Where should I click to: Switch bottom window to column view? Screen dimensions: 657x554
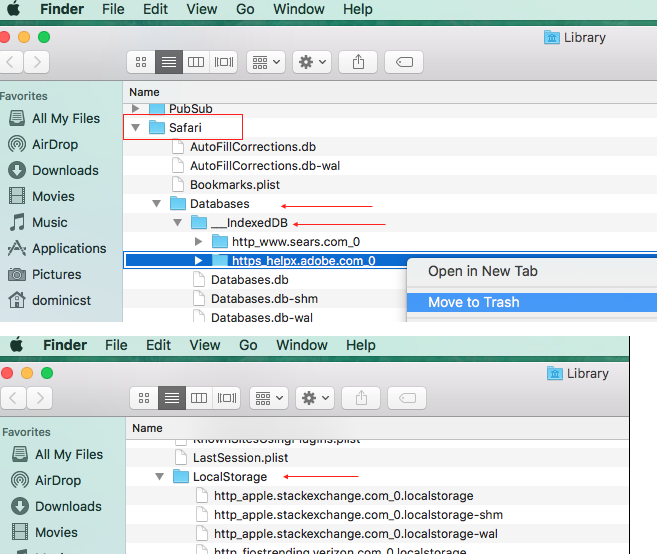tap(199, 398)
